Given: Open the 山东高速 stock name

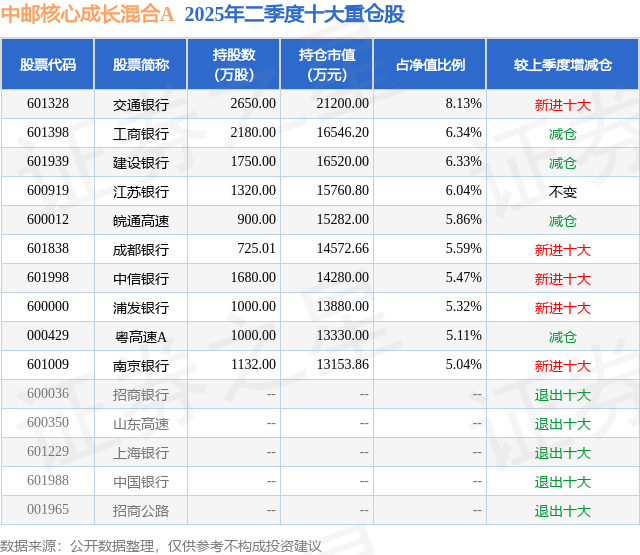Looking at the screenshot, I should click(x=141, y=424).
